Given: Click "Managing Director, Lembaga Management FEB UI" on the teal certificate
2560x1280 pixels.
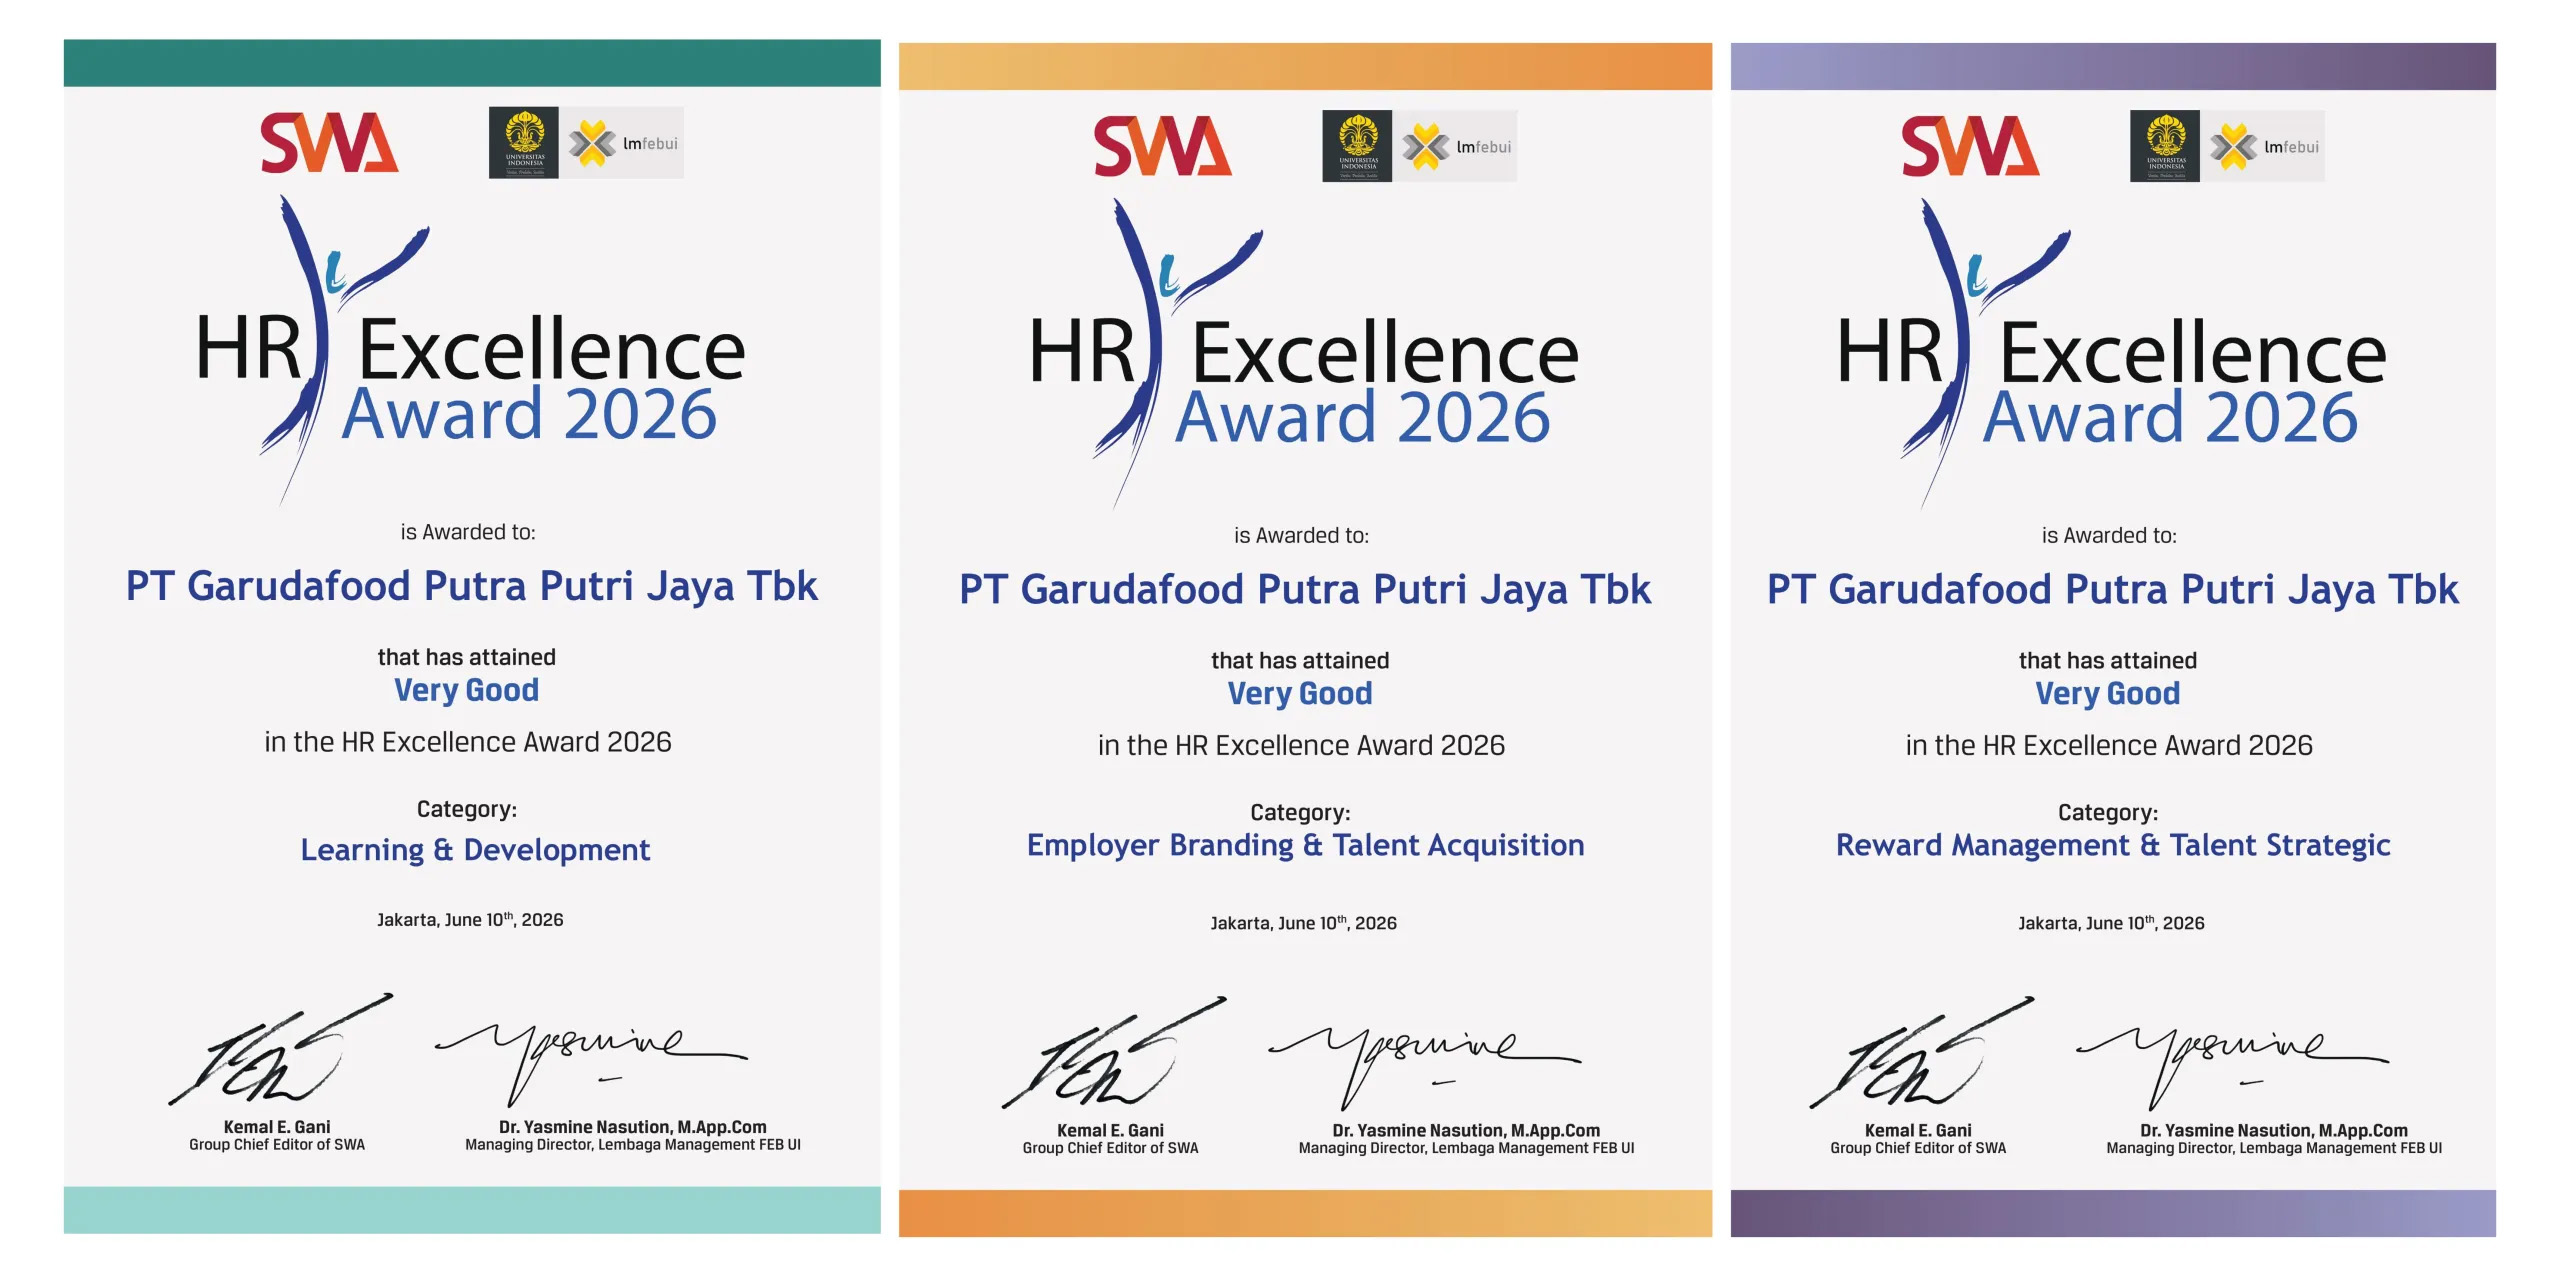Looking at the screenshot, I should 633,1145.
